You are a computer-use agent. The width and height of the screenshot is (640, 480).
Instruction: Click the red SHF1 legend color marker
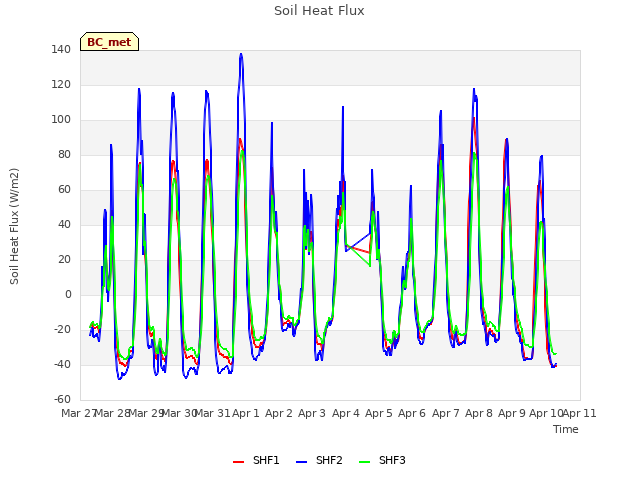tap(238, 462)
